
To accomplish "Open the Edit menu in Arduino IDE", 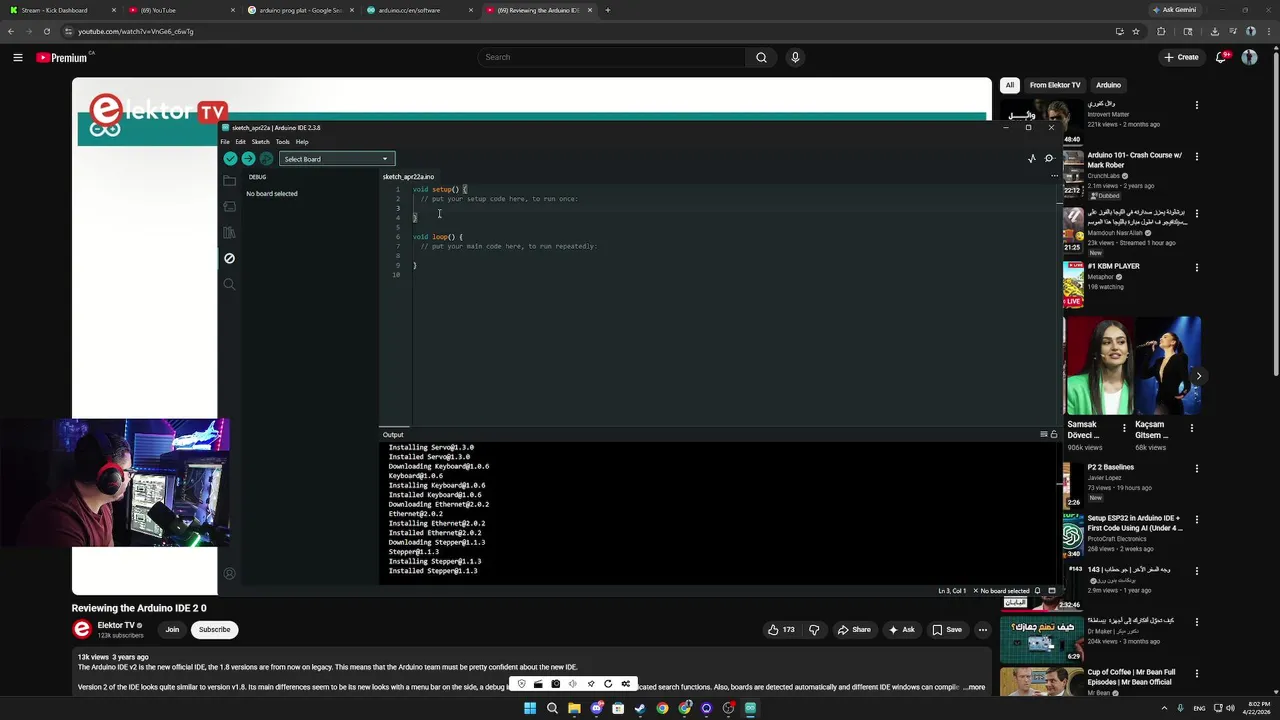I will [x=240, y=142].
